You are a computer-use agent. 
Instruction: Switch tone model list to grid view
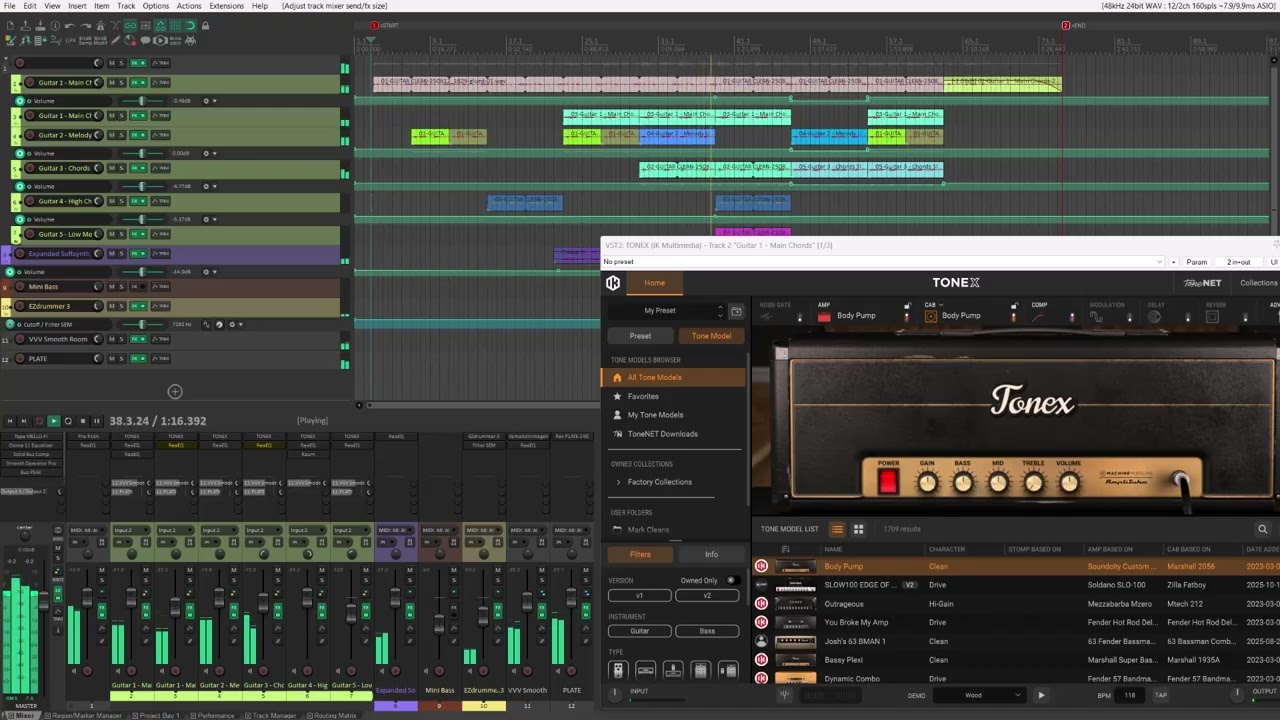click(x=858, y=529)
